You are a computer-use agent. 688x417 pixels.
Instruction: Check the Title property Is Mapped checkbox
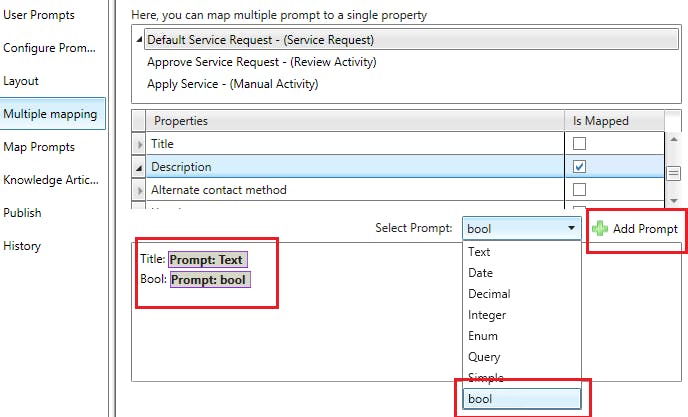[x=579, y=144]
